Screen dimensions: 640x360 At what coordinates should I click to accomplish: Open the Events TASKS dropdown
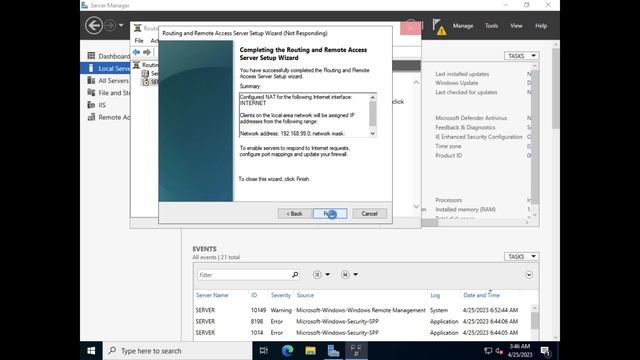521,256
